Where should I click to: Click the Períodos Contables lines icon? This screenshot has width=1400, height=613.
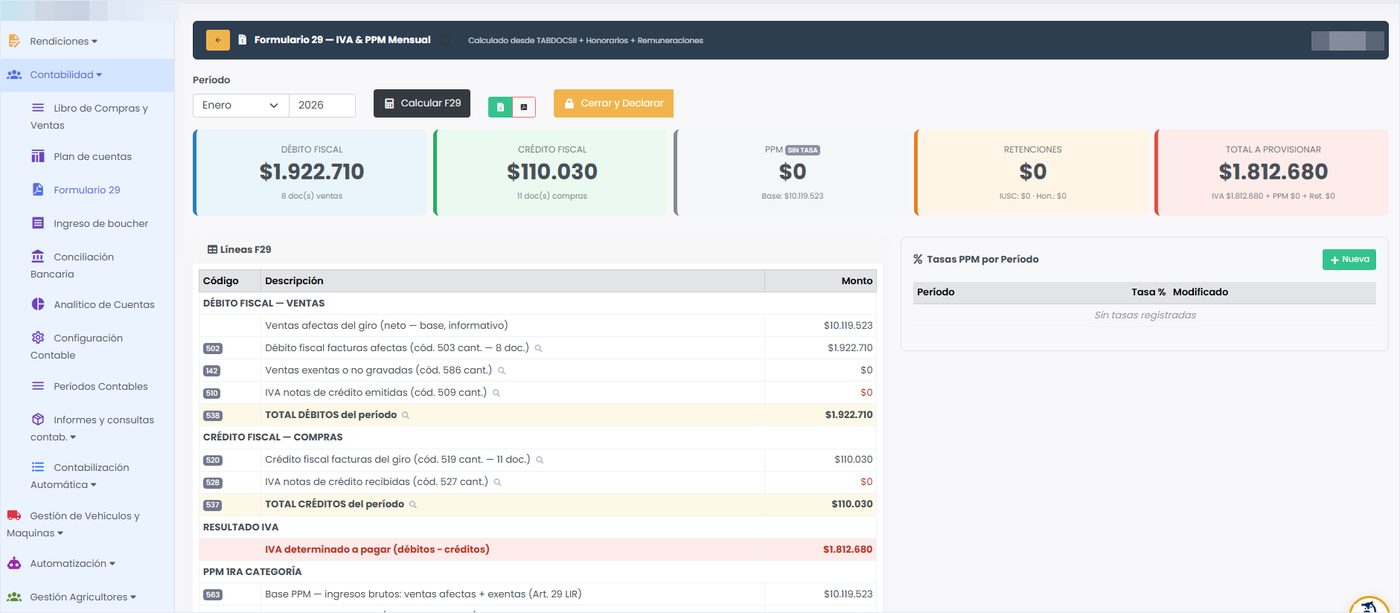point(38,386)
